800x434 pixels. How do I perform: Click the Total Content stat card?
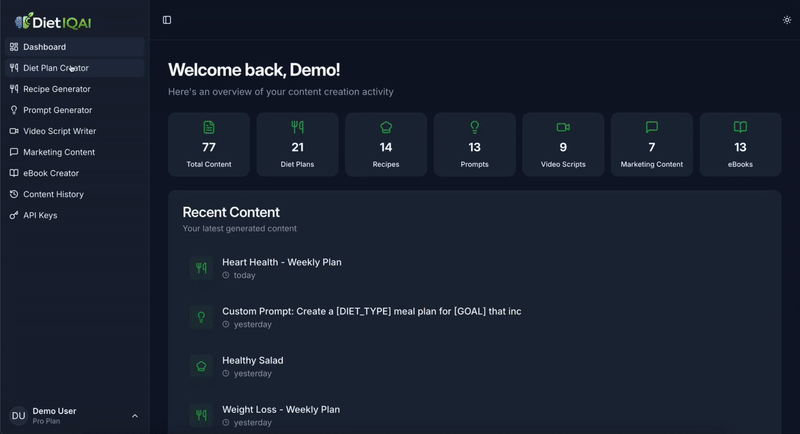tap(209, 145)
